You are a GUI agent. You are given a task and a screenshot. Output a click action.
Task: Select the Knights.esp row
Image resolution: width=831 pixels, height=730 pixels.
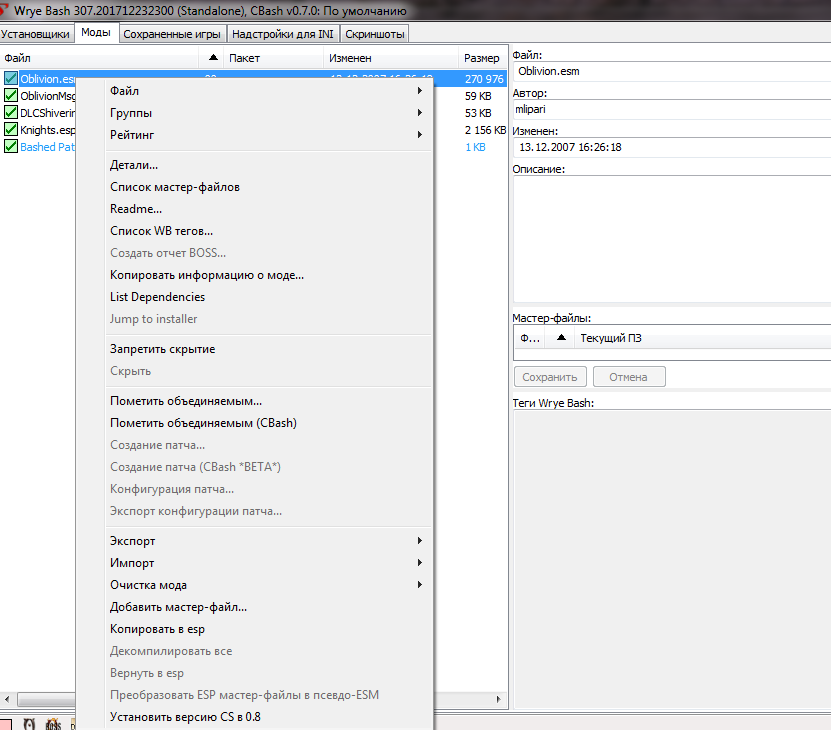47,130
